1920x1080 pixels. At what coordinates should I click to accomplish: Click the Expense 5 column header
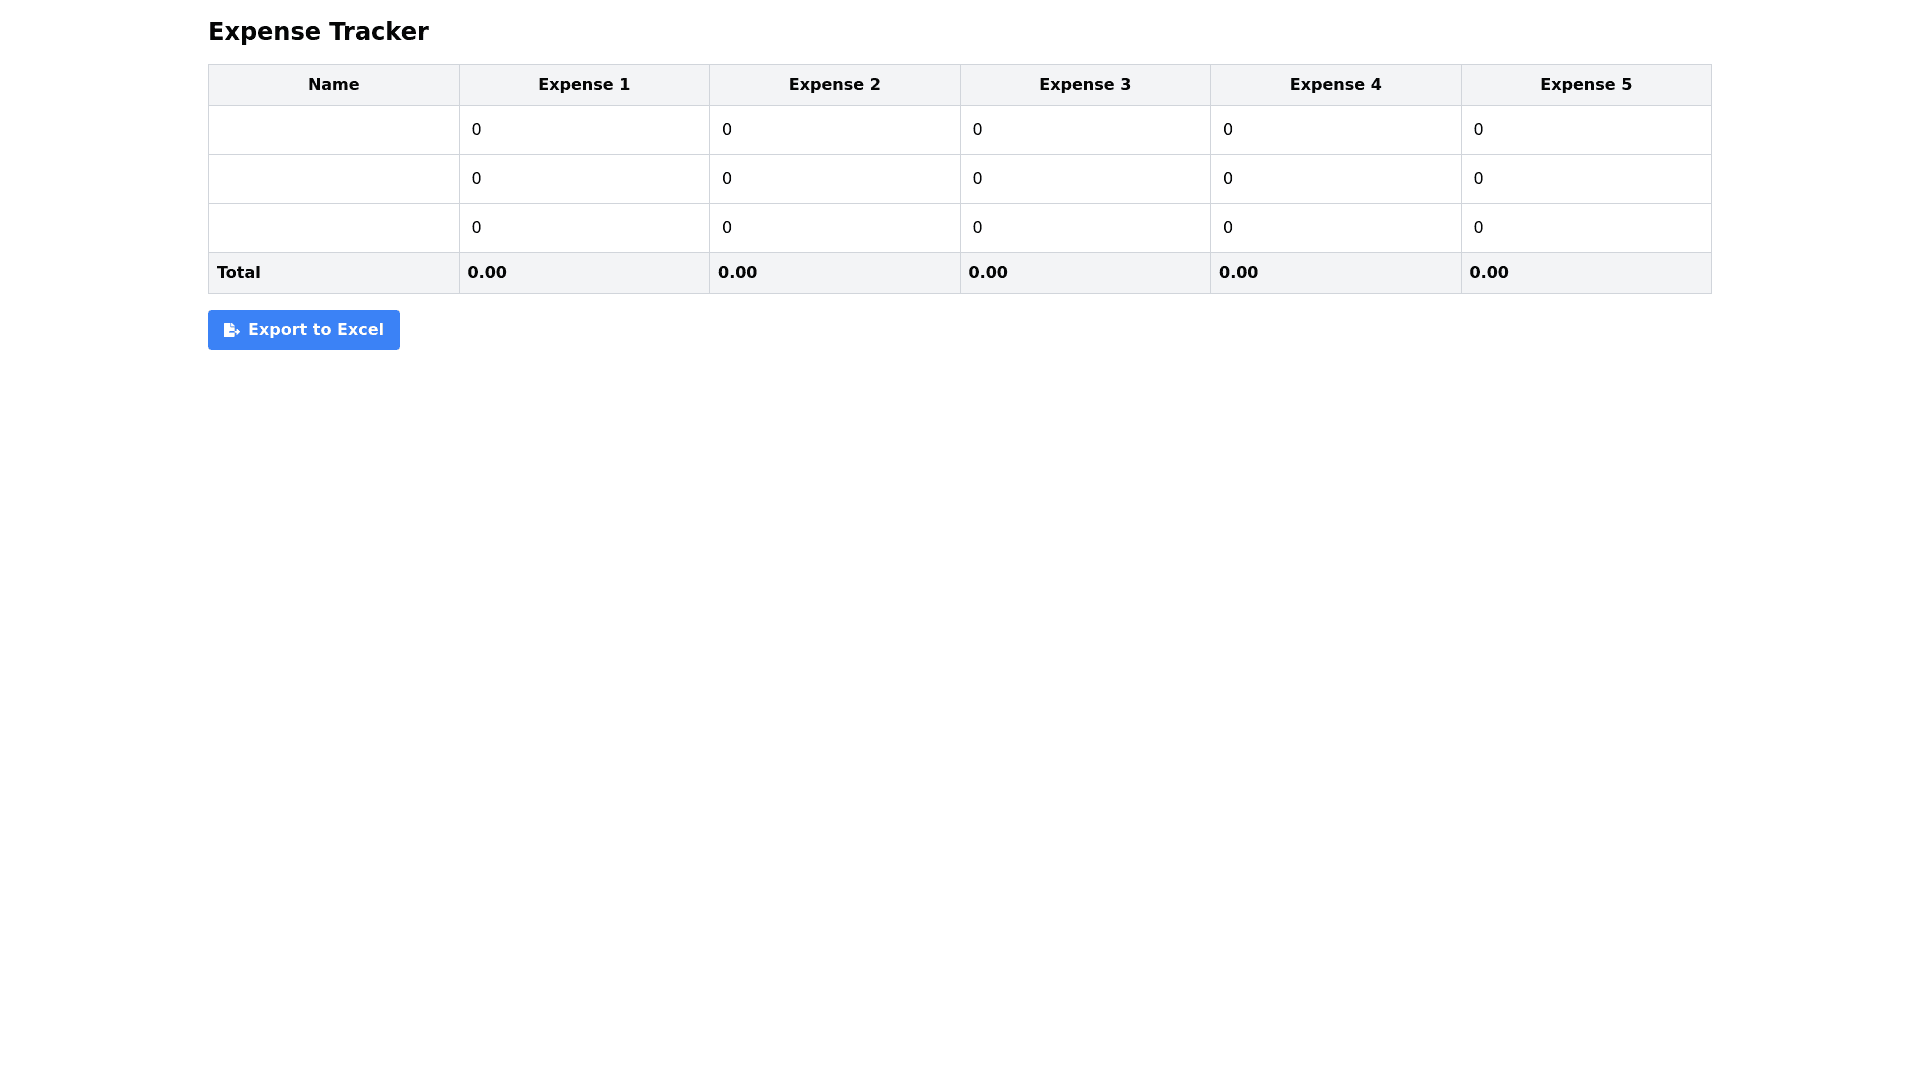coord(1585,85)
